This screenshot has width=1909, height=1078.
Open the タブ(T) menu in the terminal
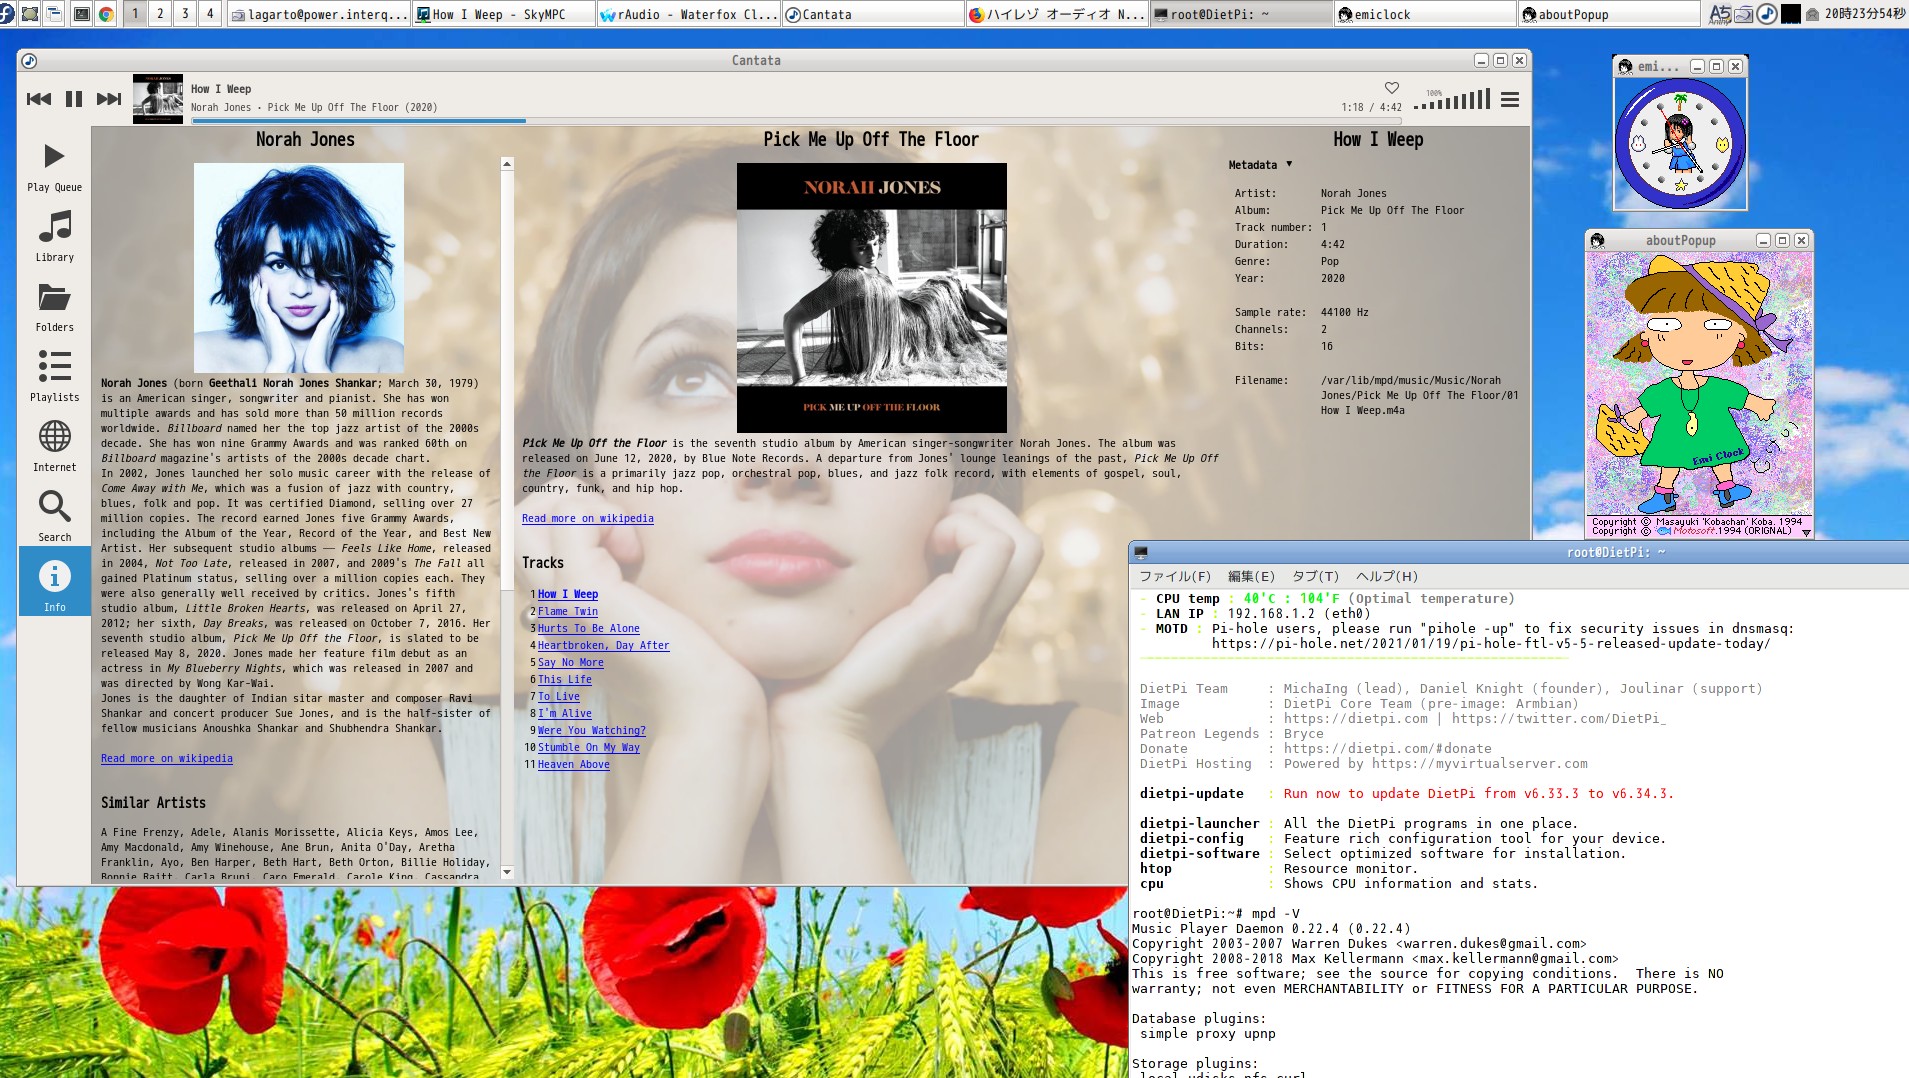[1316, 577]
